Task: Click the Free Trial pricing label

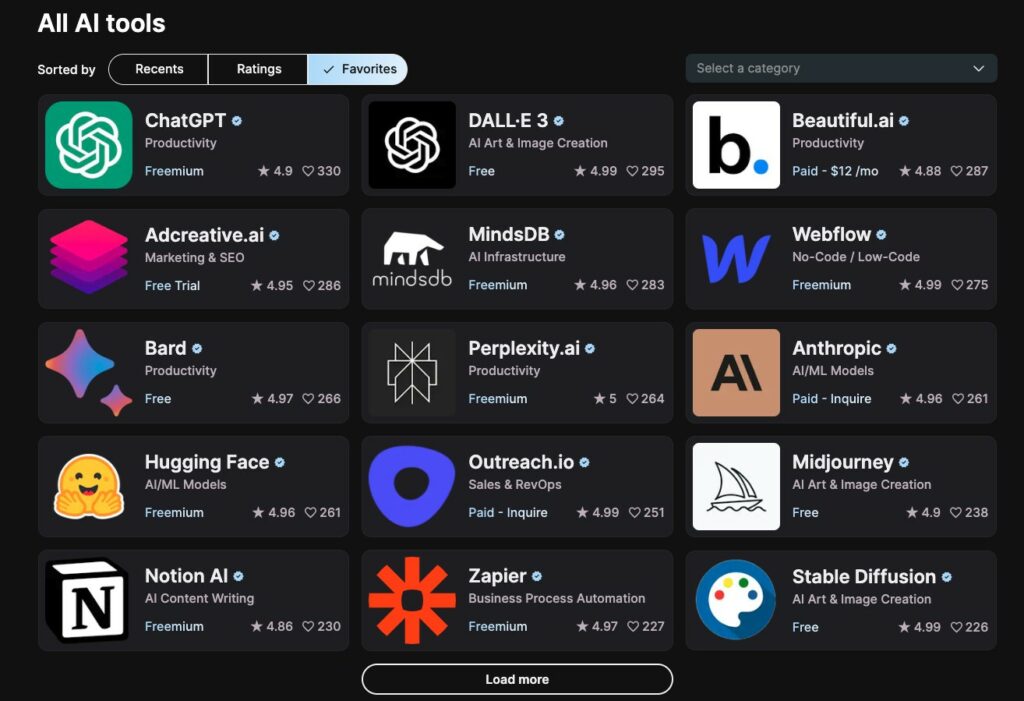Action: (172, 285)
